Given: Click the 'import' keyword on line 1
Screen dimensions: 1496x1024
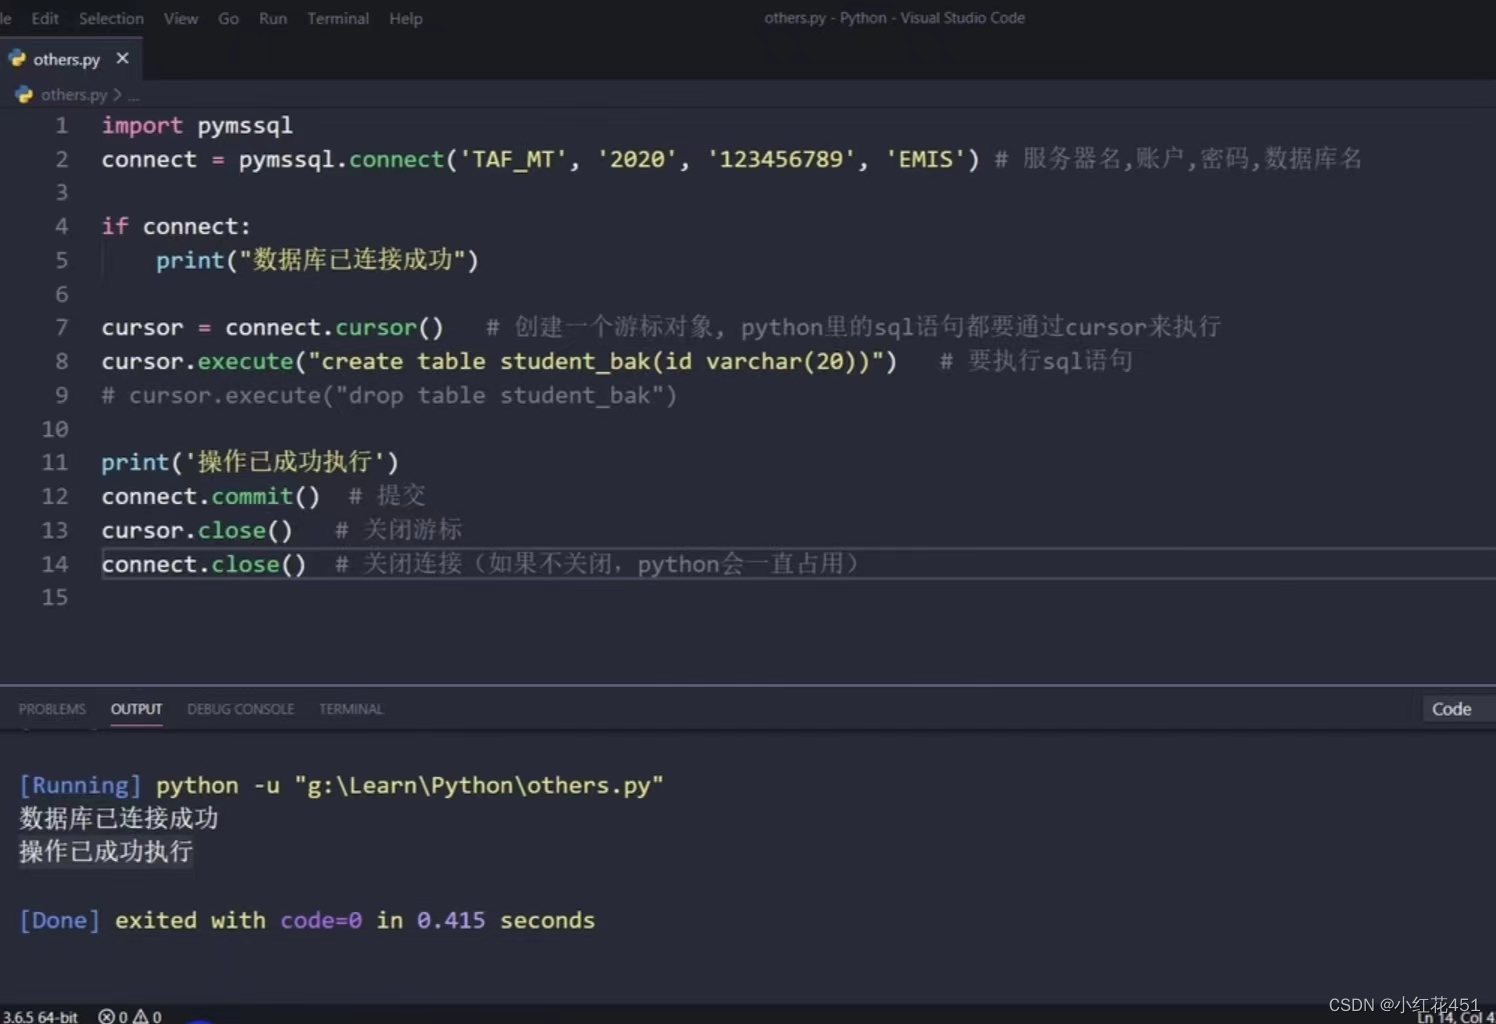Looking at the screenshot, I should [x=142, y=126].
